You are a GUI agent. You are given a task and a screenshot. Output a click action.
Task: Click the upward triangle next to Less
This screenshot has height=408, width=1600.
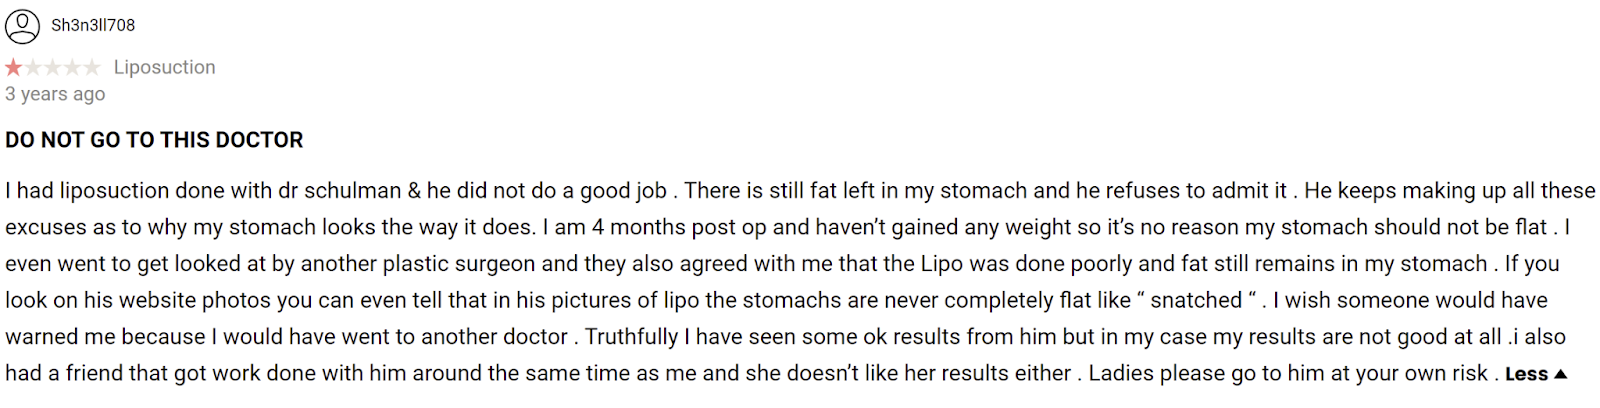point(1560,374)
